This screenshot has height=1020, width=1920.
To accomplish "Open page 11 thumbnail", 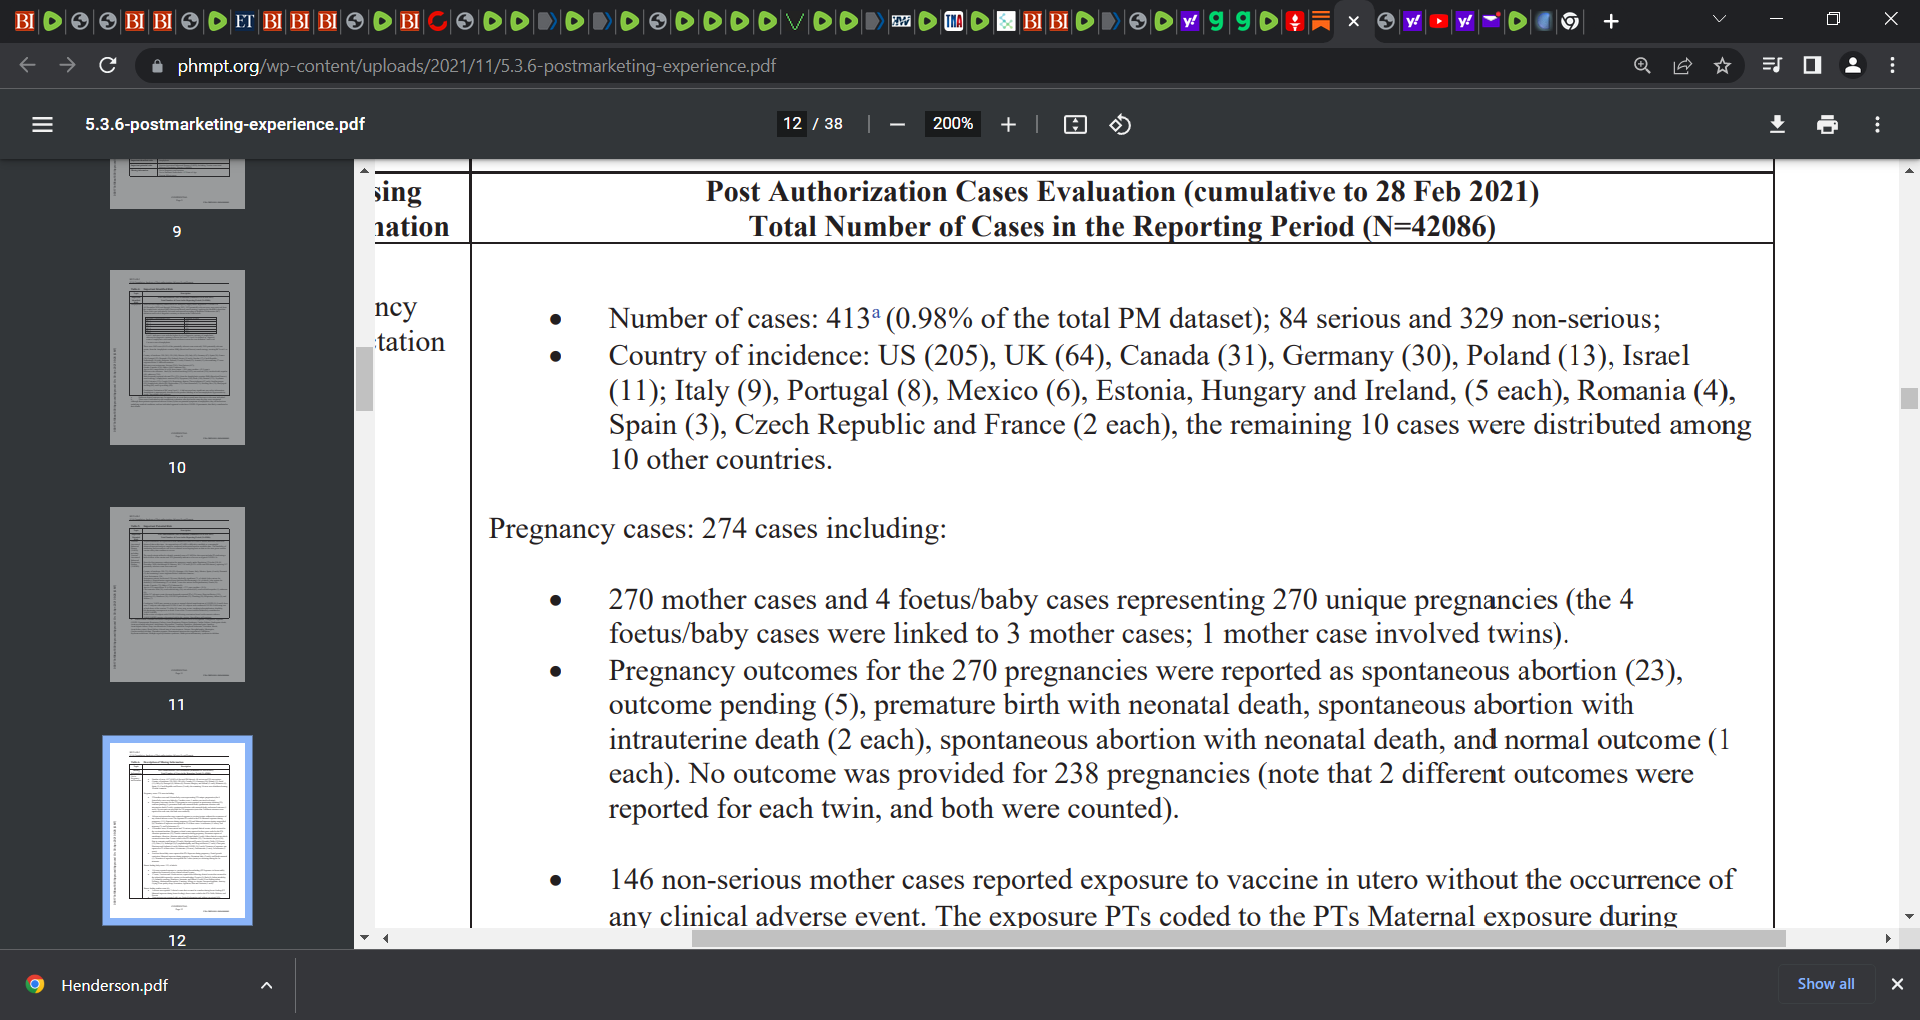I will click(177, 594).
